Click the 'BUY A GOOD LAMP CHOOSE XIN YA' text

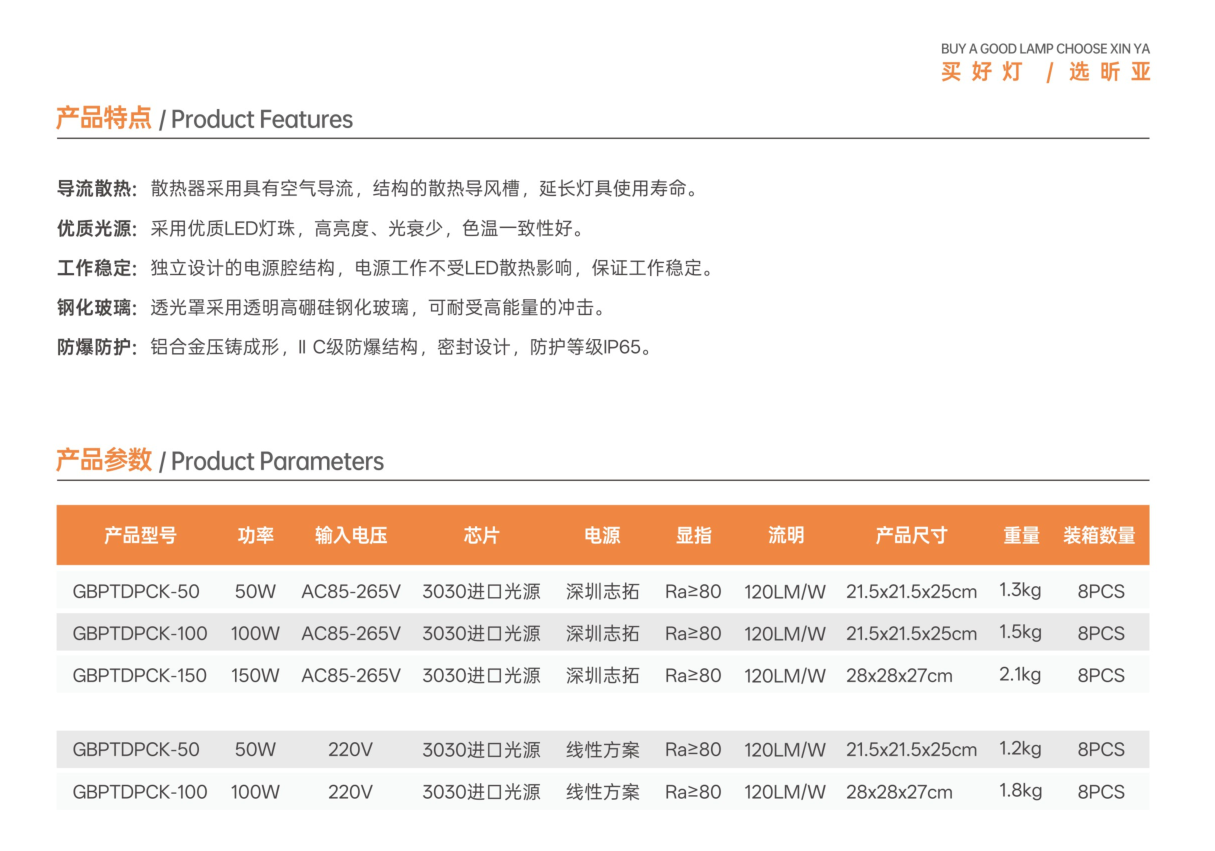point(1044,49)
